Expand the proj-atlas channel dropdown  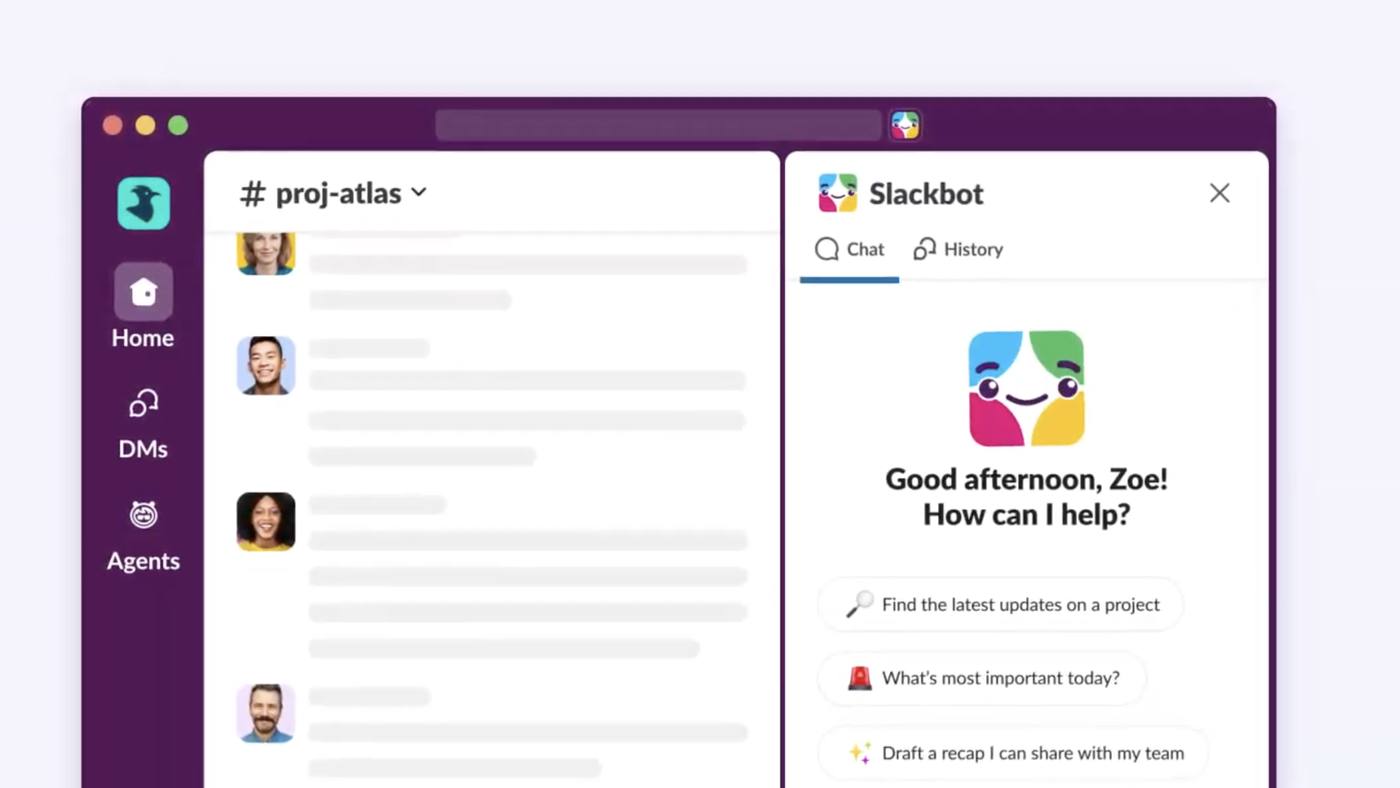tap(419, 193)
